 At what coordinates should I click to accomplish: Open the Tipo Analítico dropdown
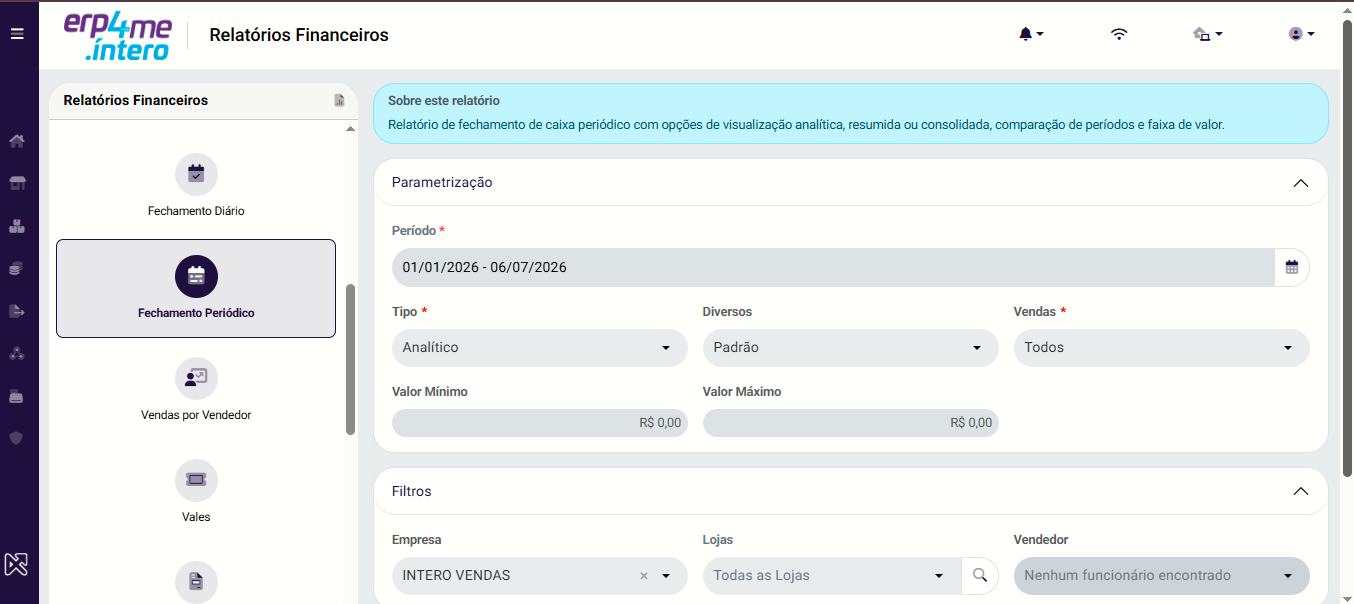[x=540, y=348]
